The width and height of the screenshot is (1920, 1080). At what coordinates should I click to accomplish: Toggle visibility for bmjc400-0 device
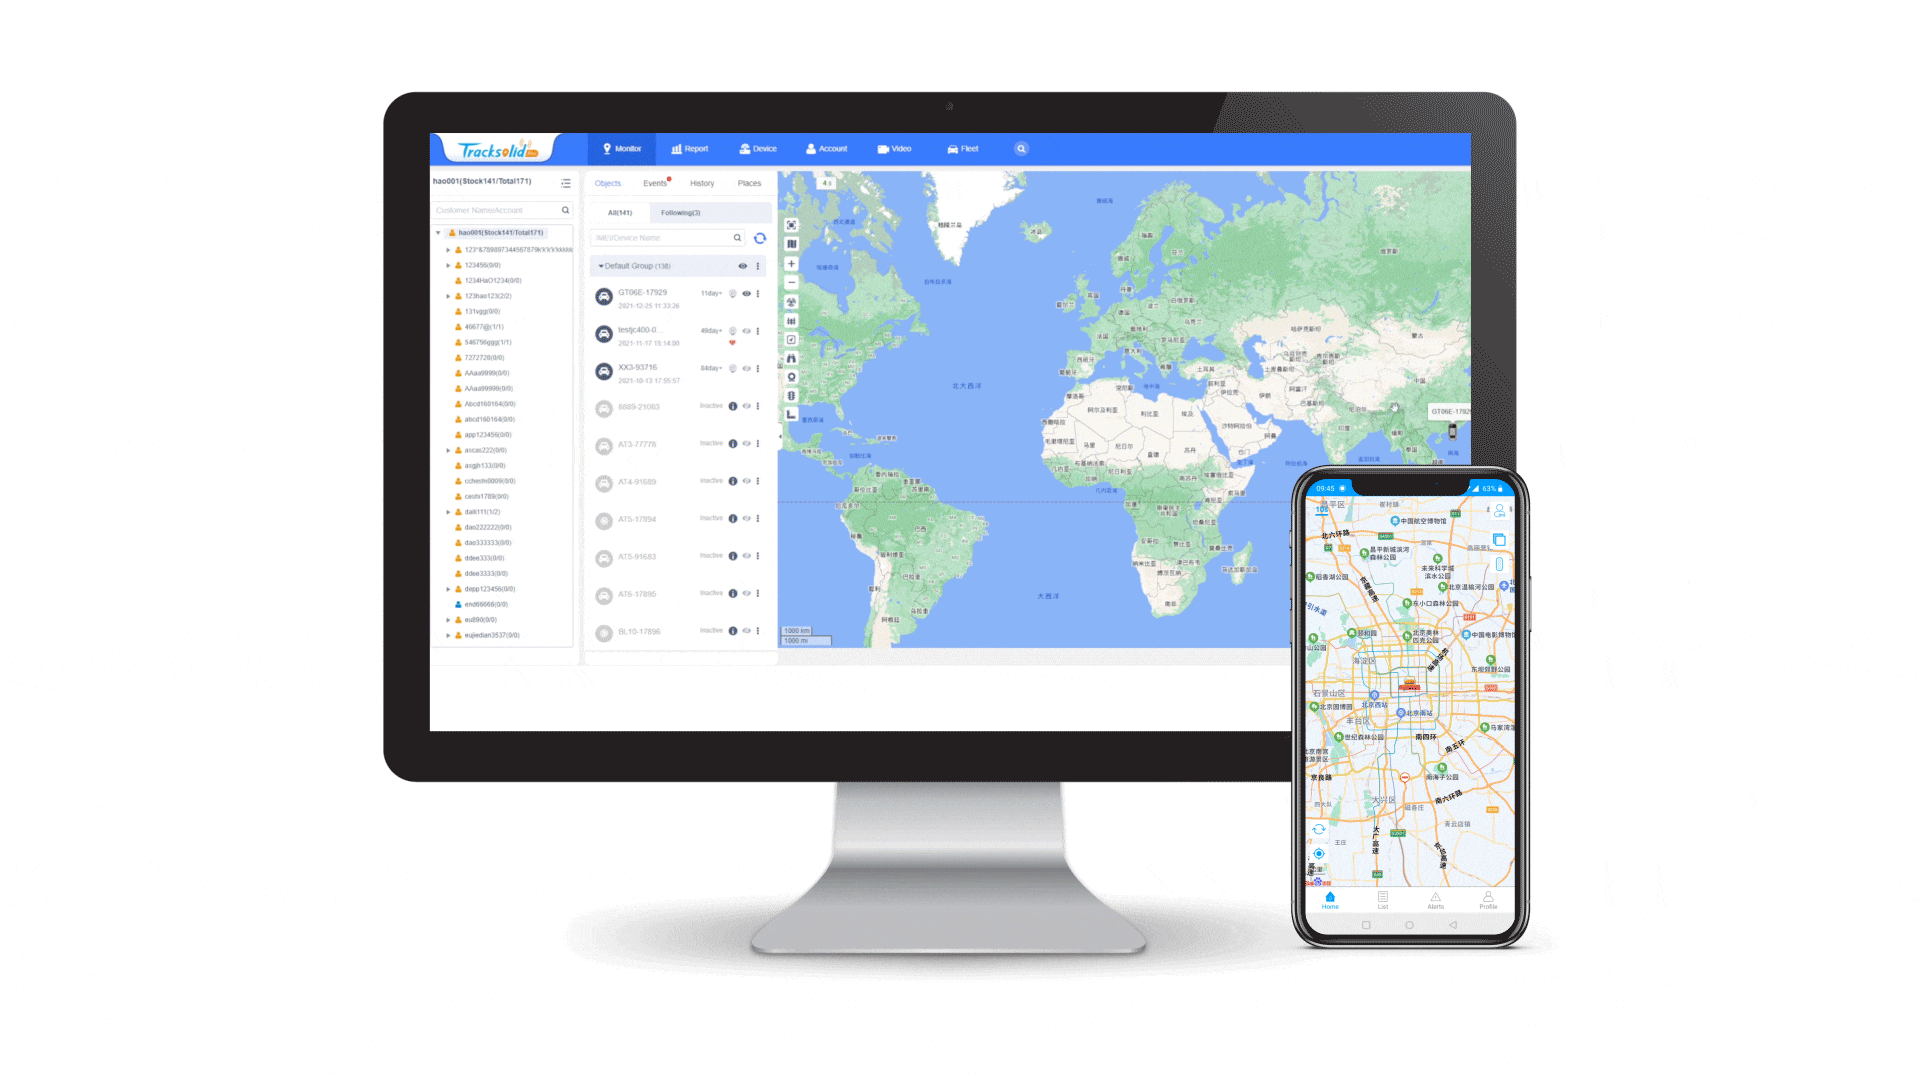(745, 328)
